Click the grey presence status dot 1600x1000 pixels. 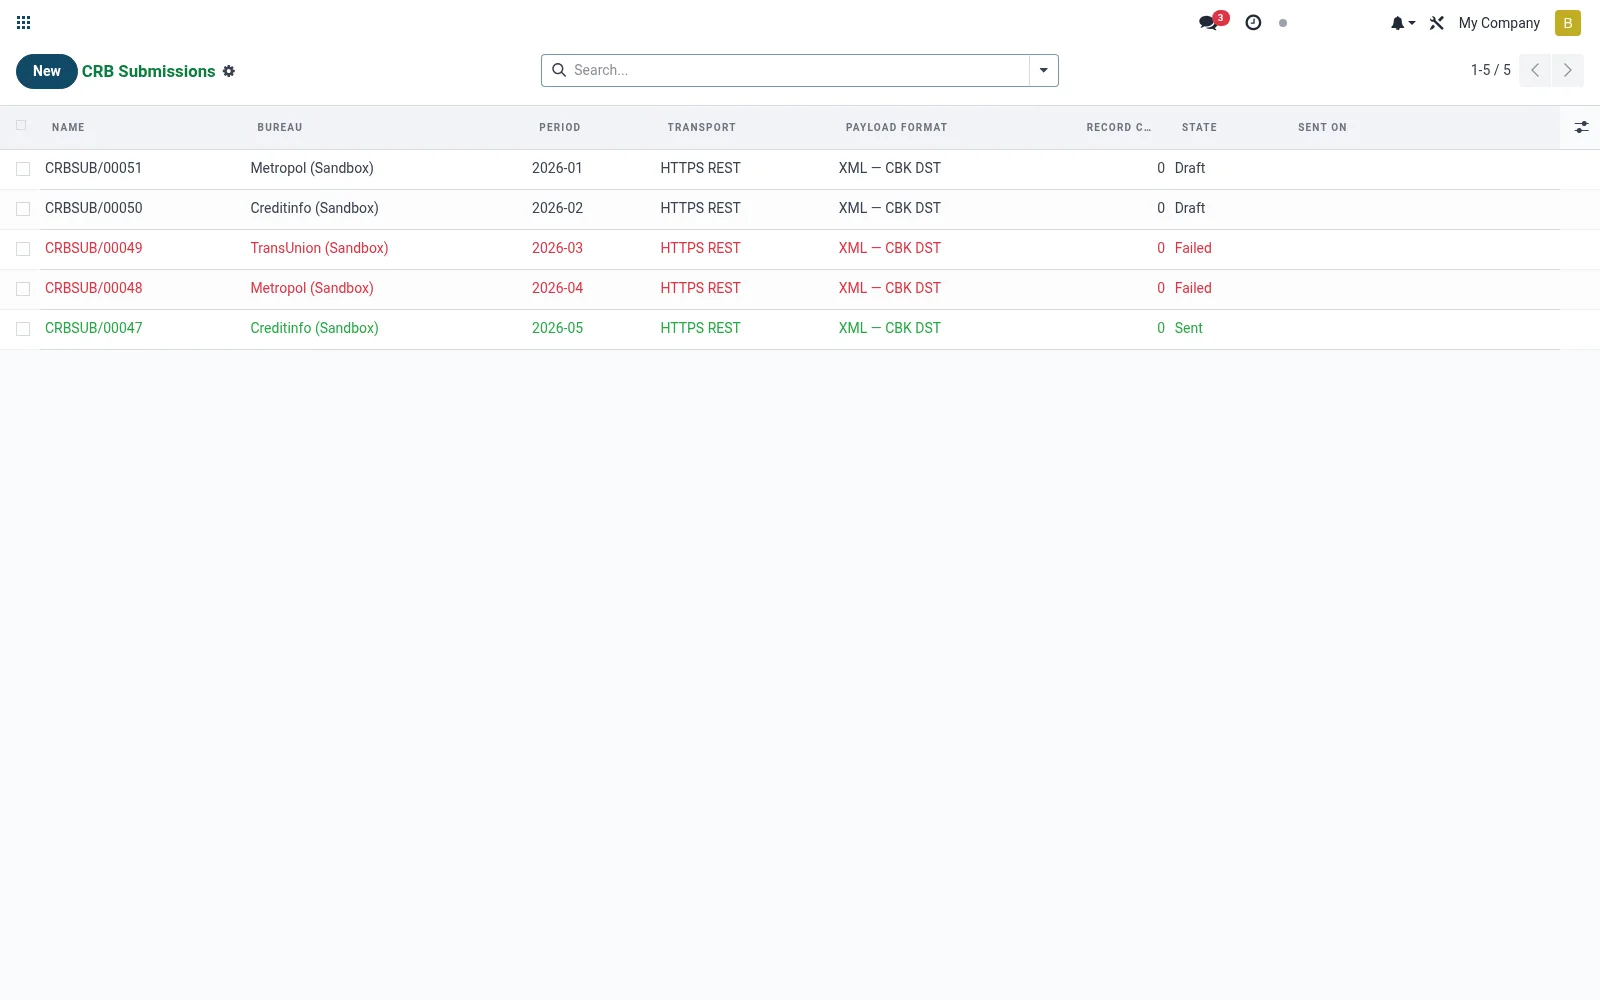pyautogui.click(x=1283, y=23)
